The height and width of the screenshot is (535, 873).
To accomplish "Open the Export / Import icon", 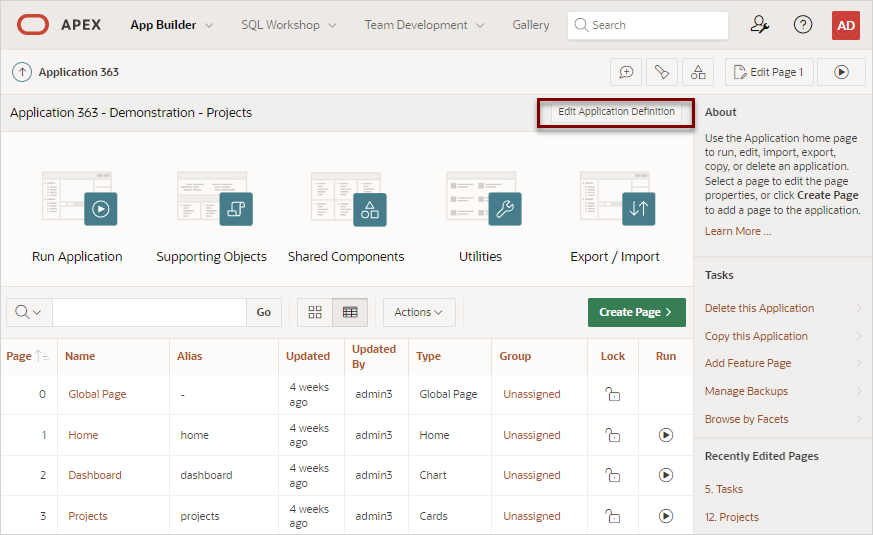I will click(x=617, y=199).
